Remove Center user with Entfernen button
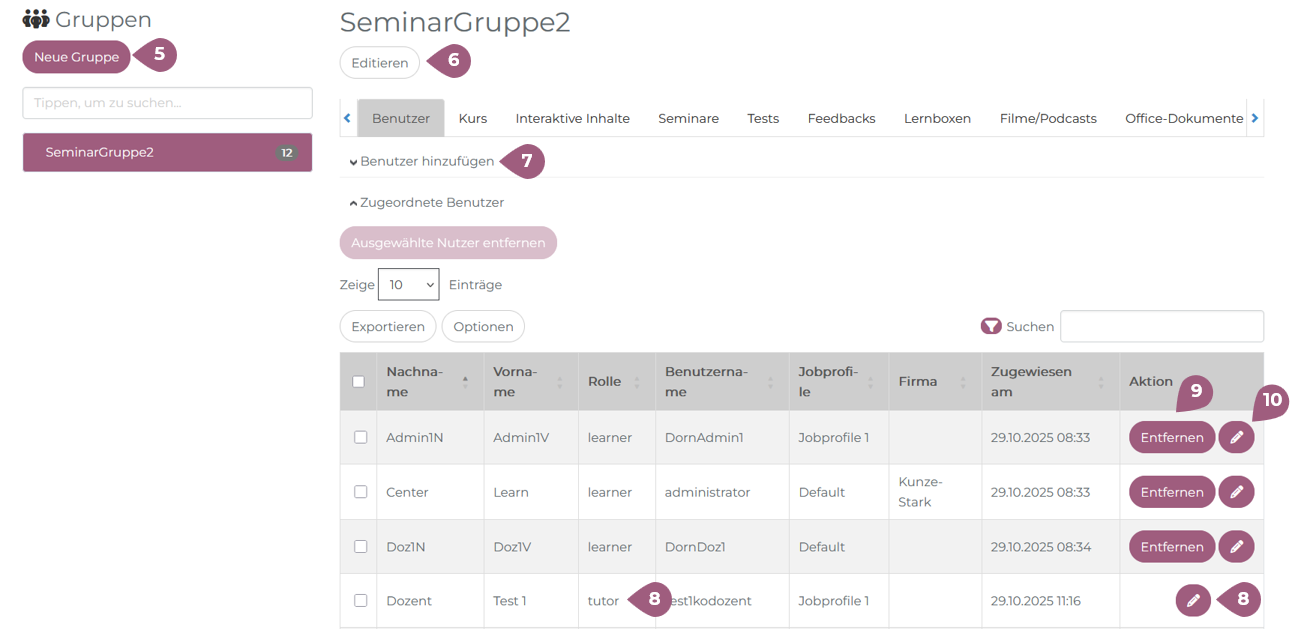Image resolution: width=1306 pixels, height=629 pixels. point(1172,492)
